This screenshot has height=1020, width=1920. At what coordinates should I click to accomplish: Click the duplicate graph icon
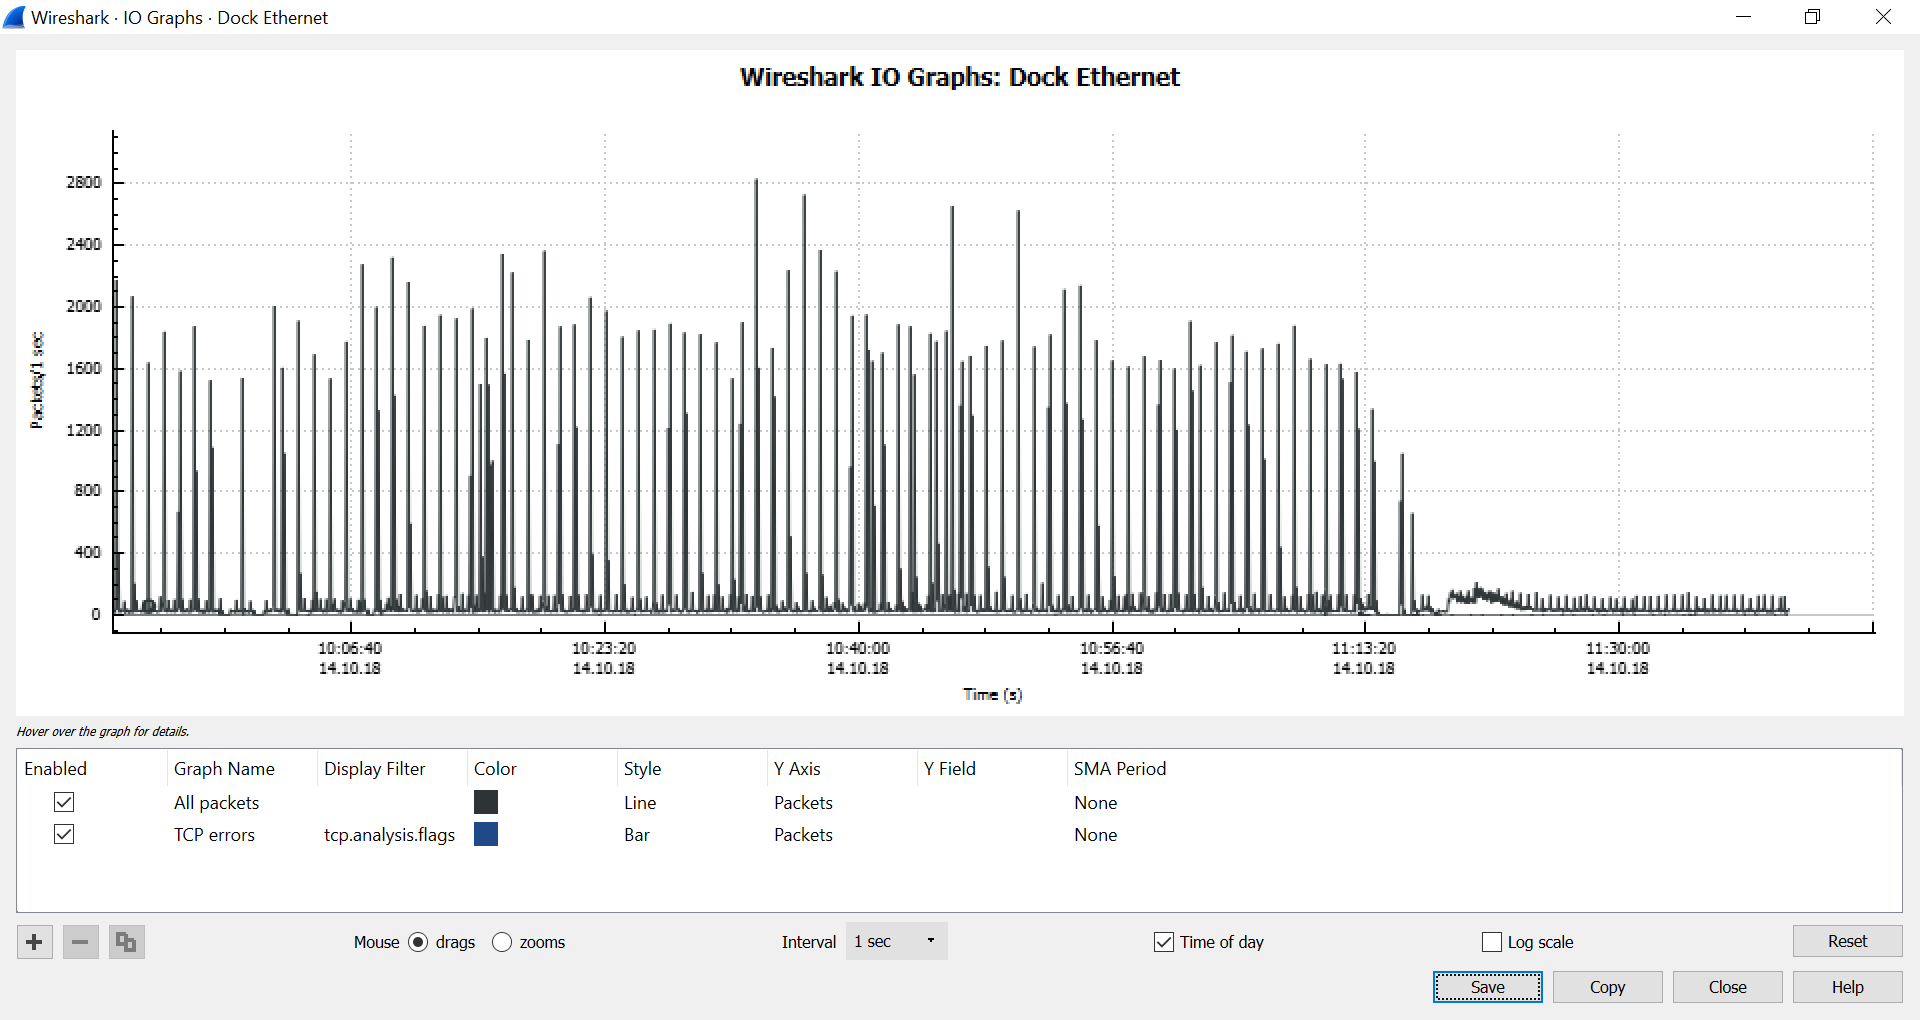tap(126, 942)
